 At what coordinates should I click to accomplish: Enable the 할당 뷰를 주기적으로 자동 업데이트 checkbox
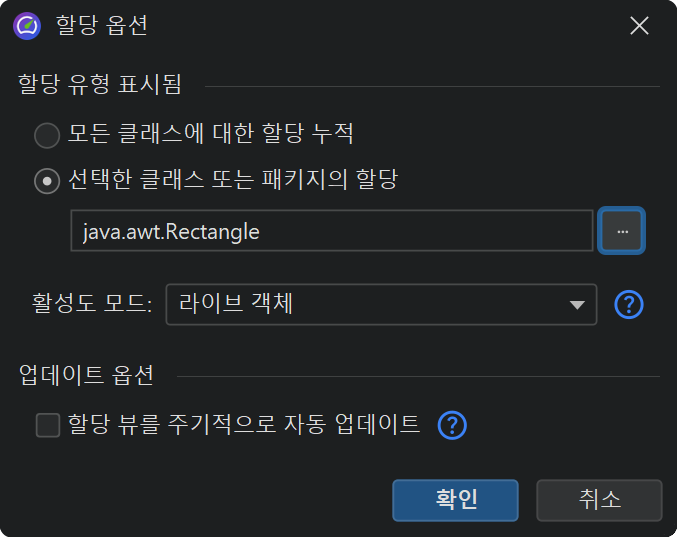click(48, 425)
